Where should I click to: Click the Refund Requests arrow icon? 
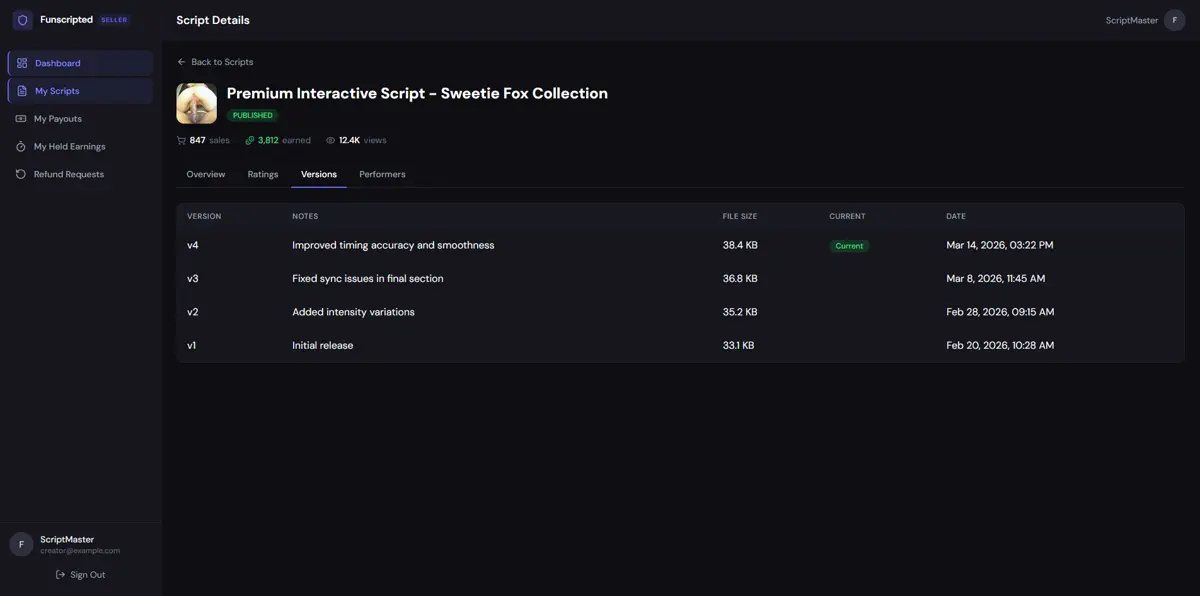tap(21, 174)
